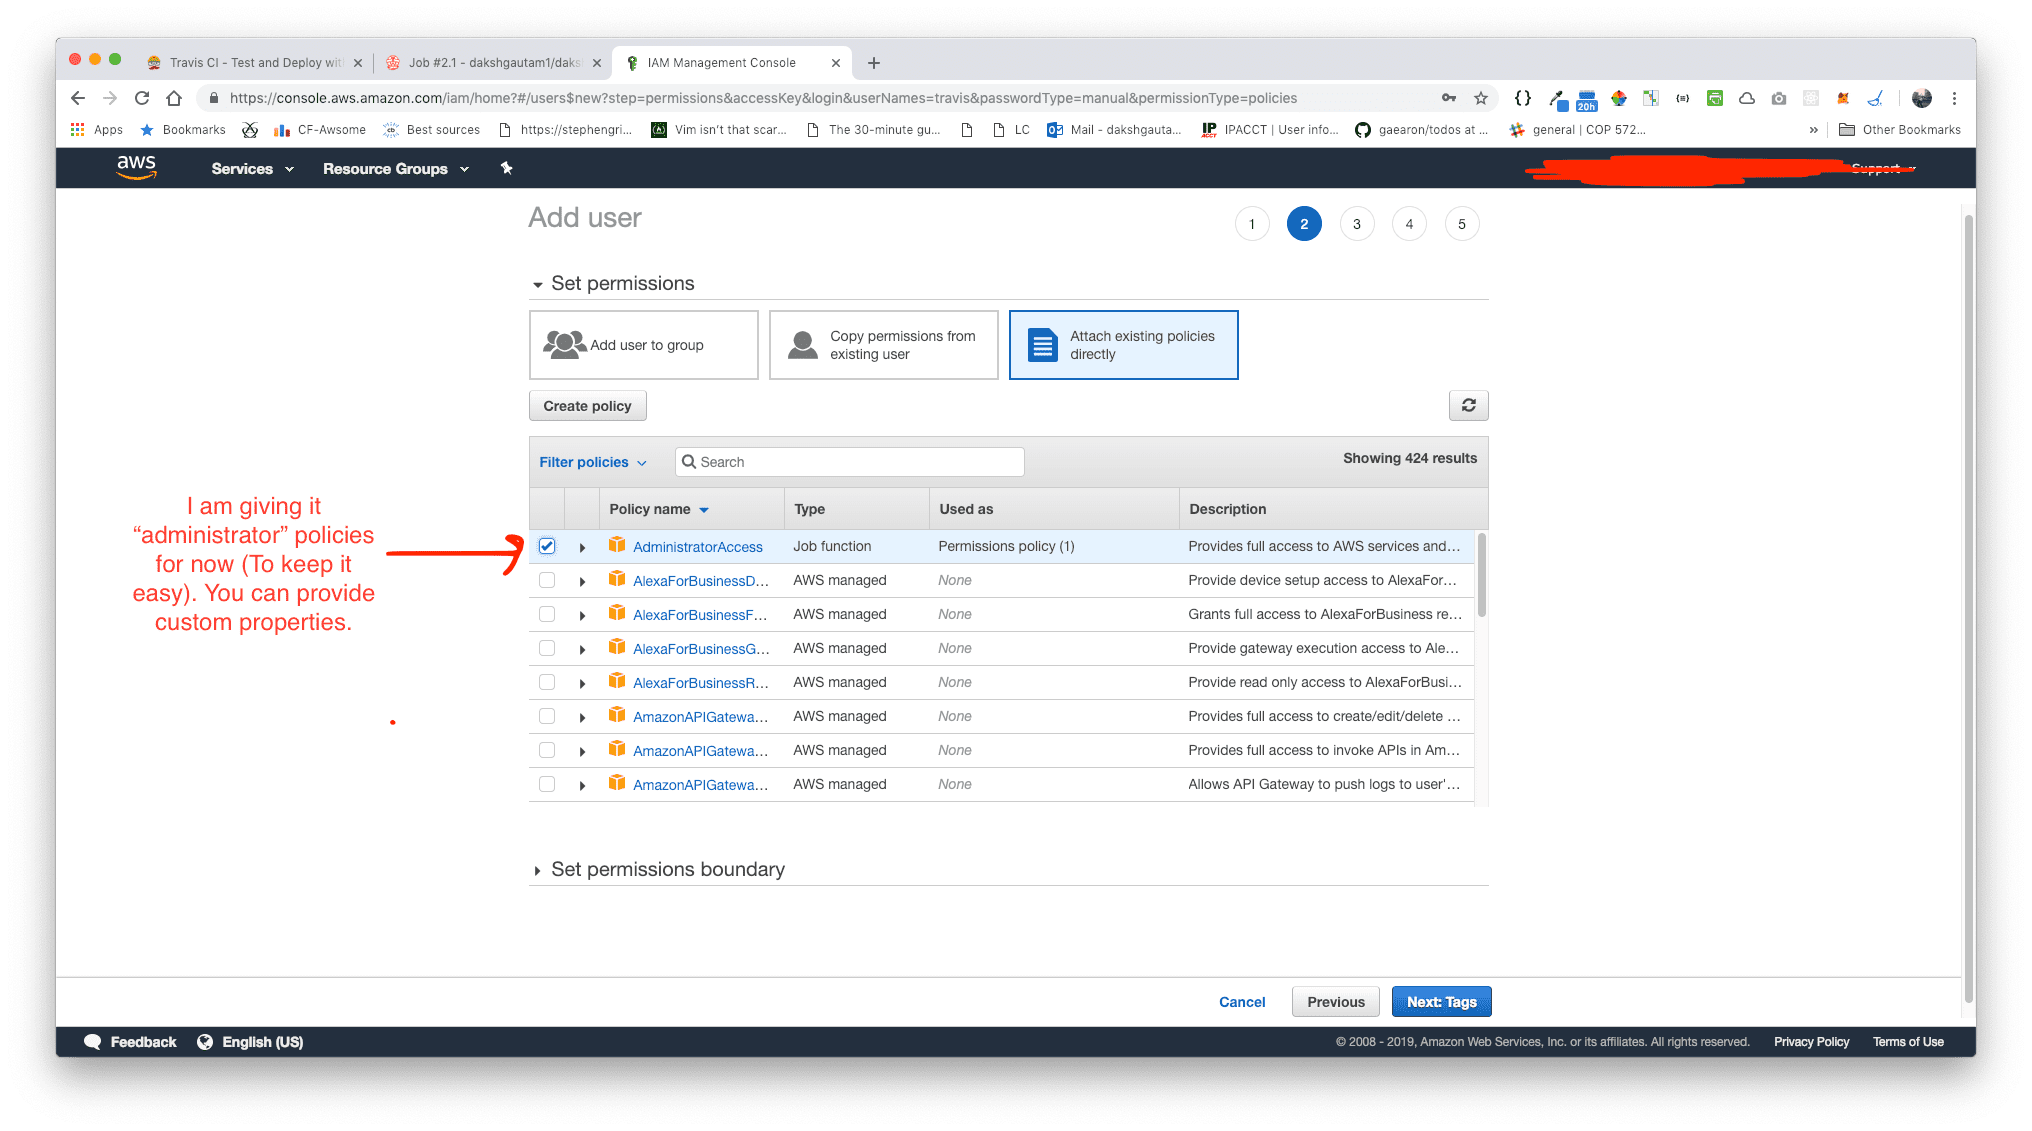Click the Copy permissions from existing user icon

[x=803, y=345]
